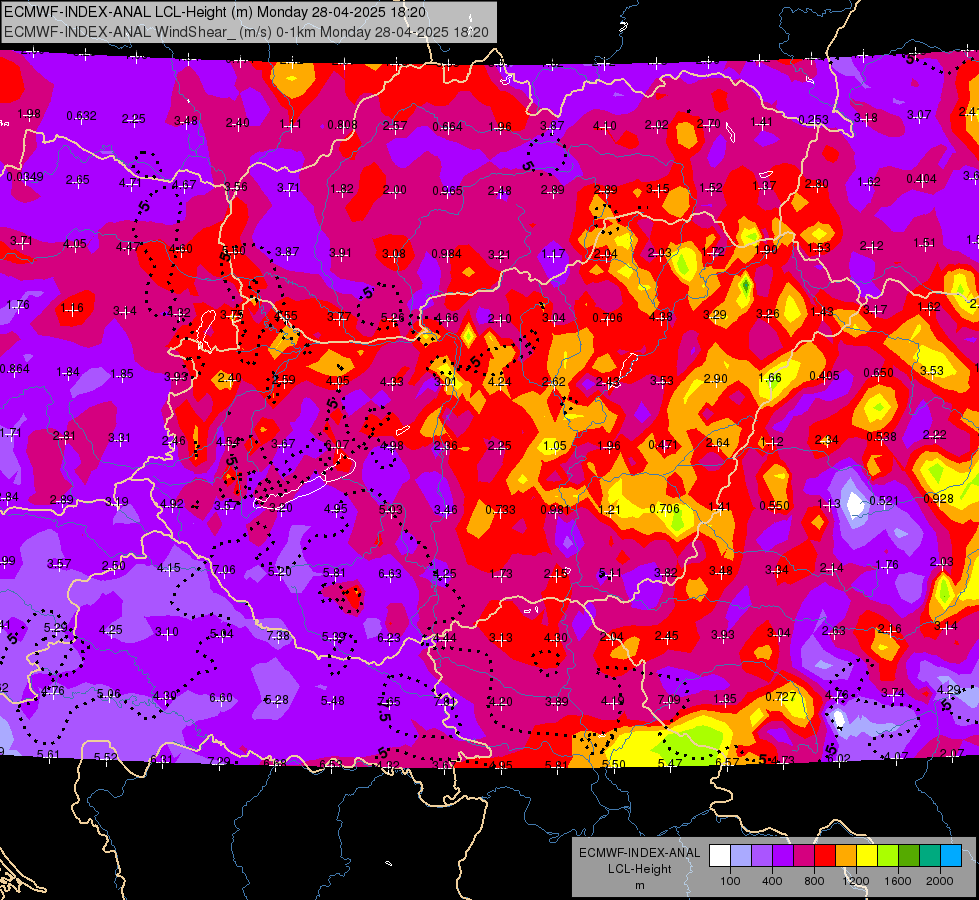Image resolution: width=979 pixels, height=900 pixels.
Task: Click the wind shear value 0.253
Action: pyautogui.click(x=814, y=119)
